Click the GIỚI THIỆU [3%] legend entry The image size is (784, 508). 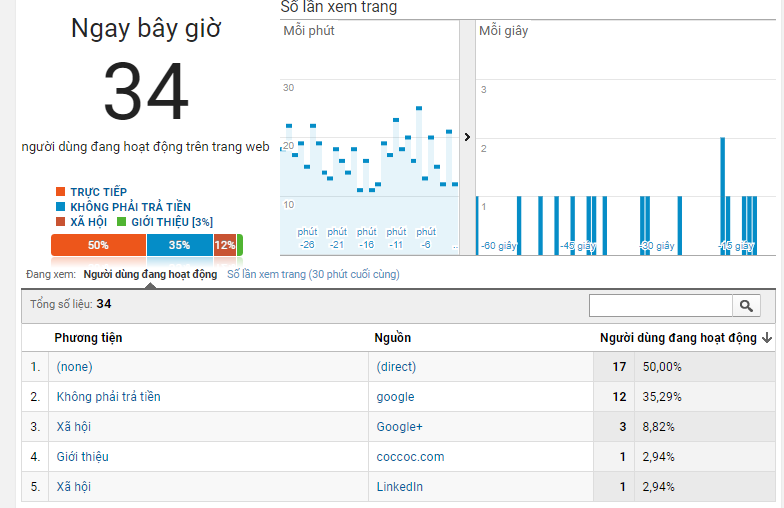165,222
